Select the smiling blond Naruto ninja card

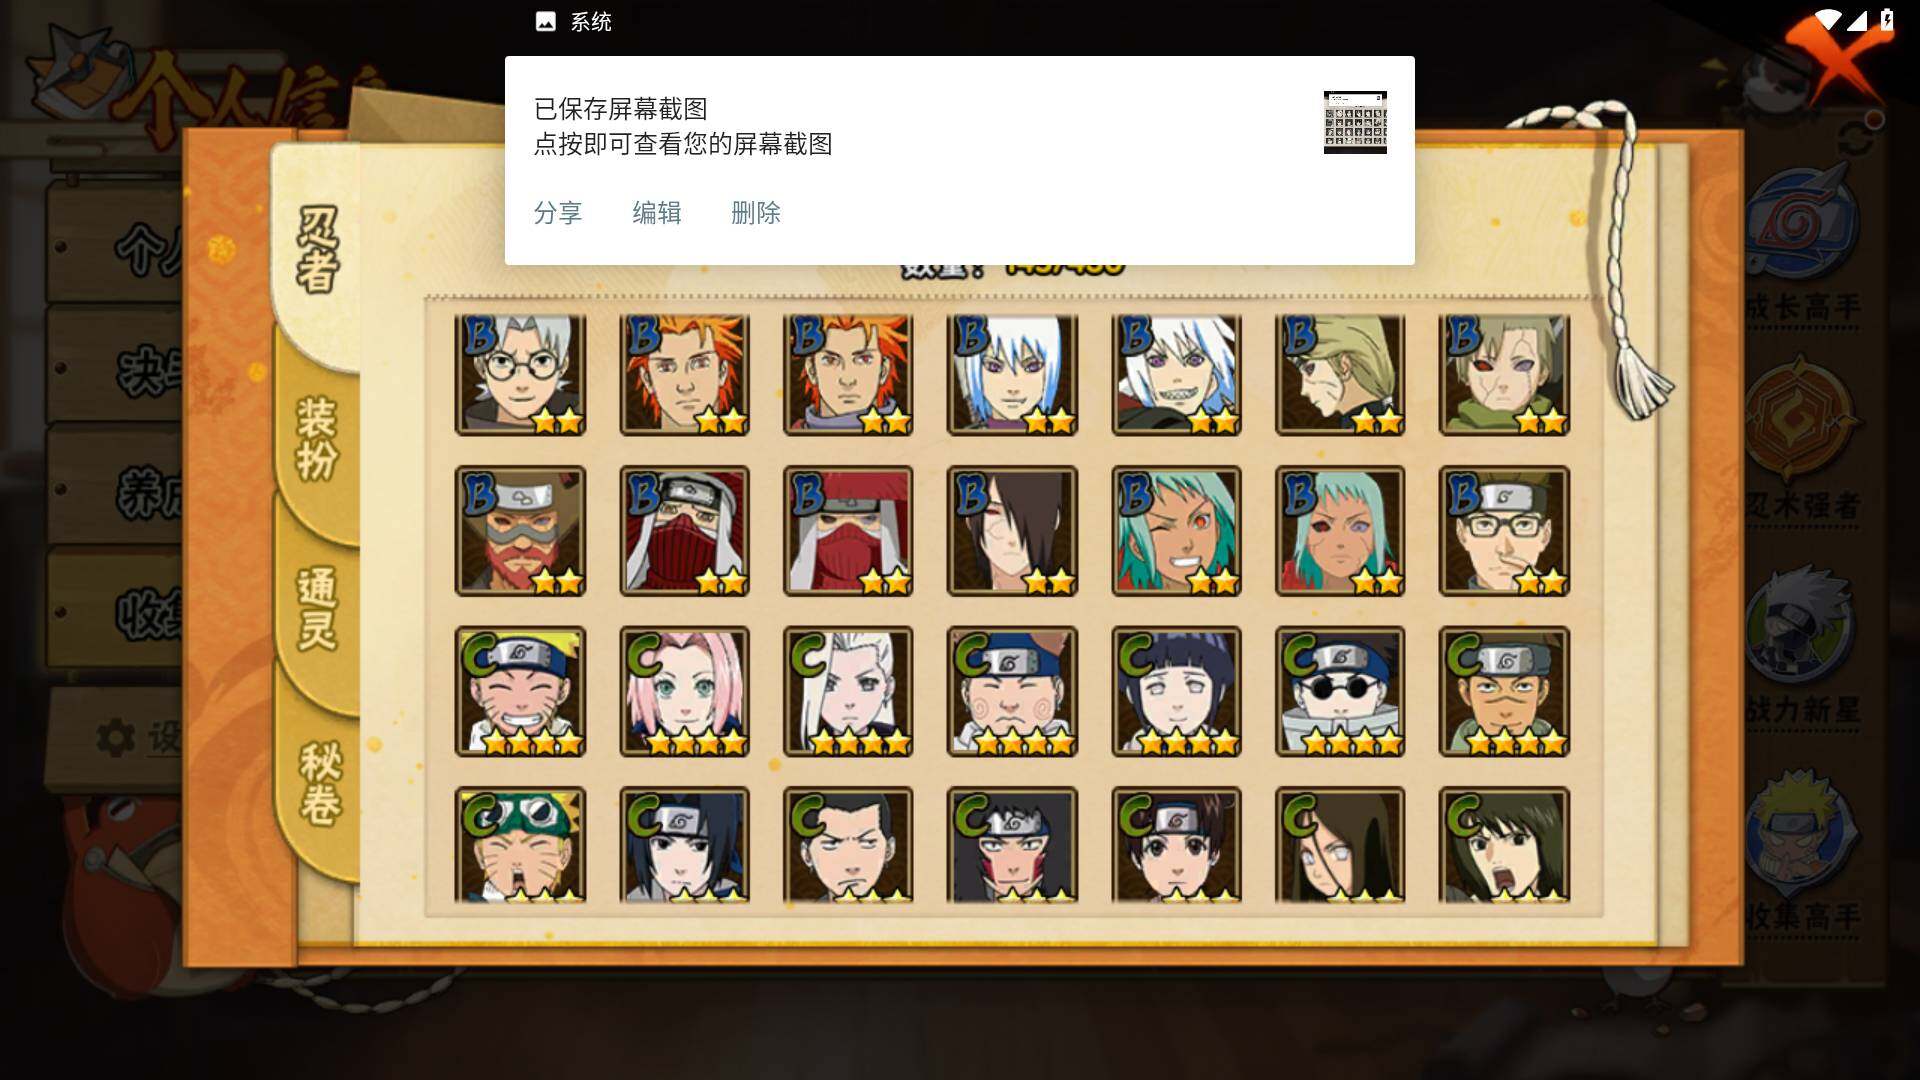point(520,691)
